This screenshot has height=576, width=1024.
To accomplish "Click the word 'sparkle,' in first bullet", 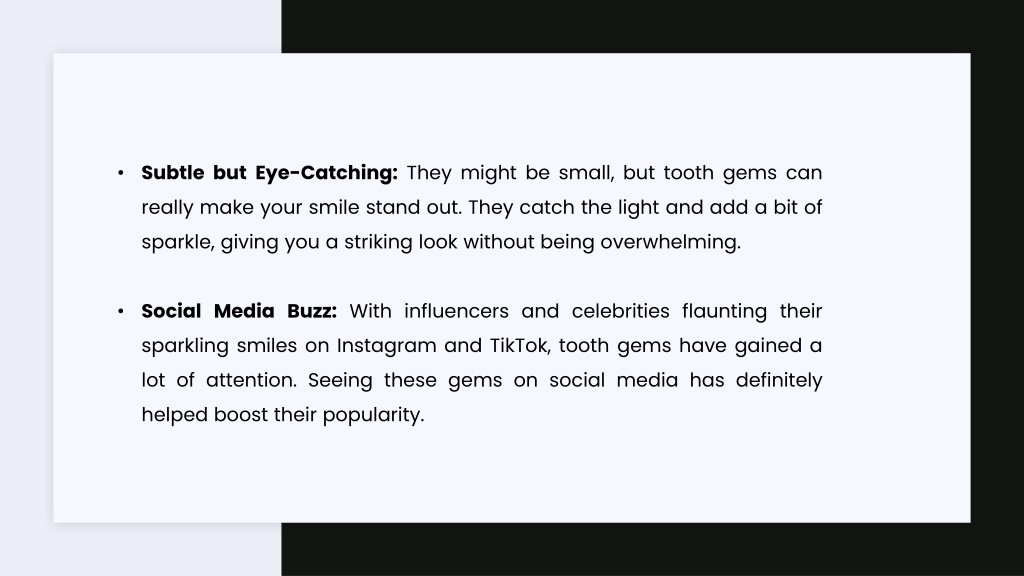I will [178, 243].
